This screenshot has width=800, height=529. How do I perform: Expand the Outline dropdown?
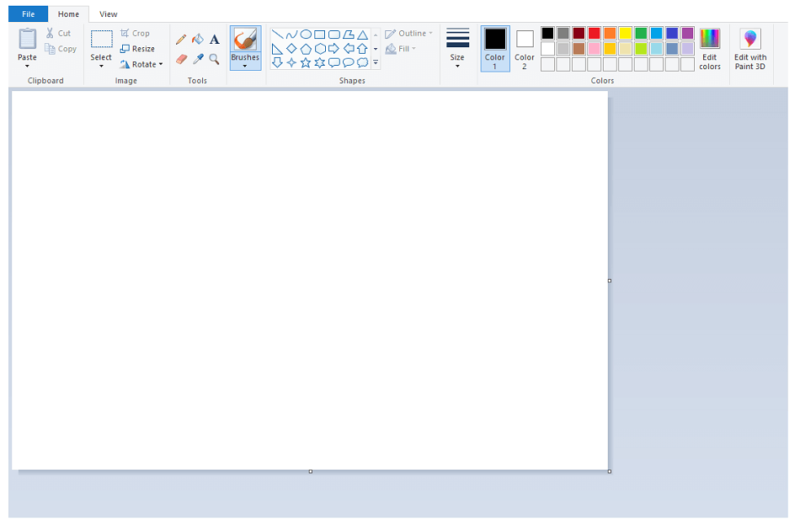click(x=431, y=33)
